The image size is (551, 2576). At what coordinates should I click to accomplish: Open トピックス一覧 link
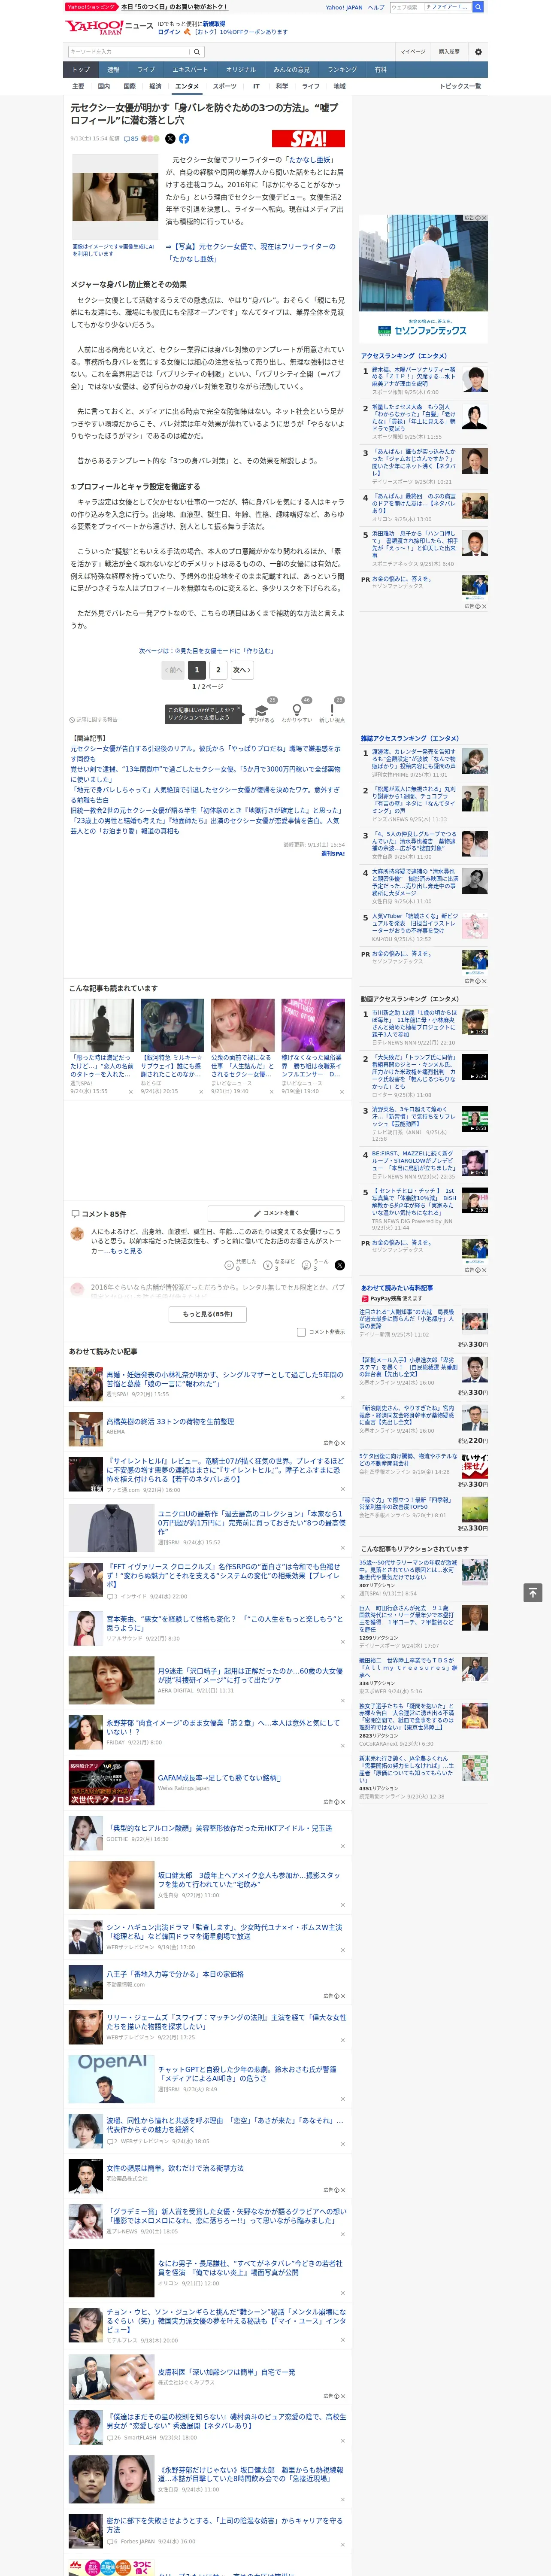click(x=460, y=86)
